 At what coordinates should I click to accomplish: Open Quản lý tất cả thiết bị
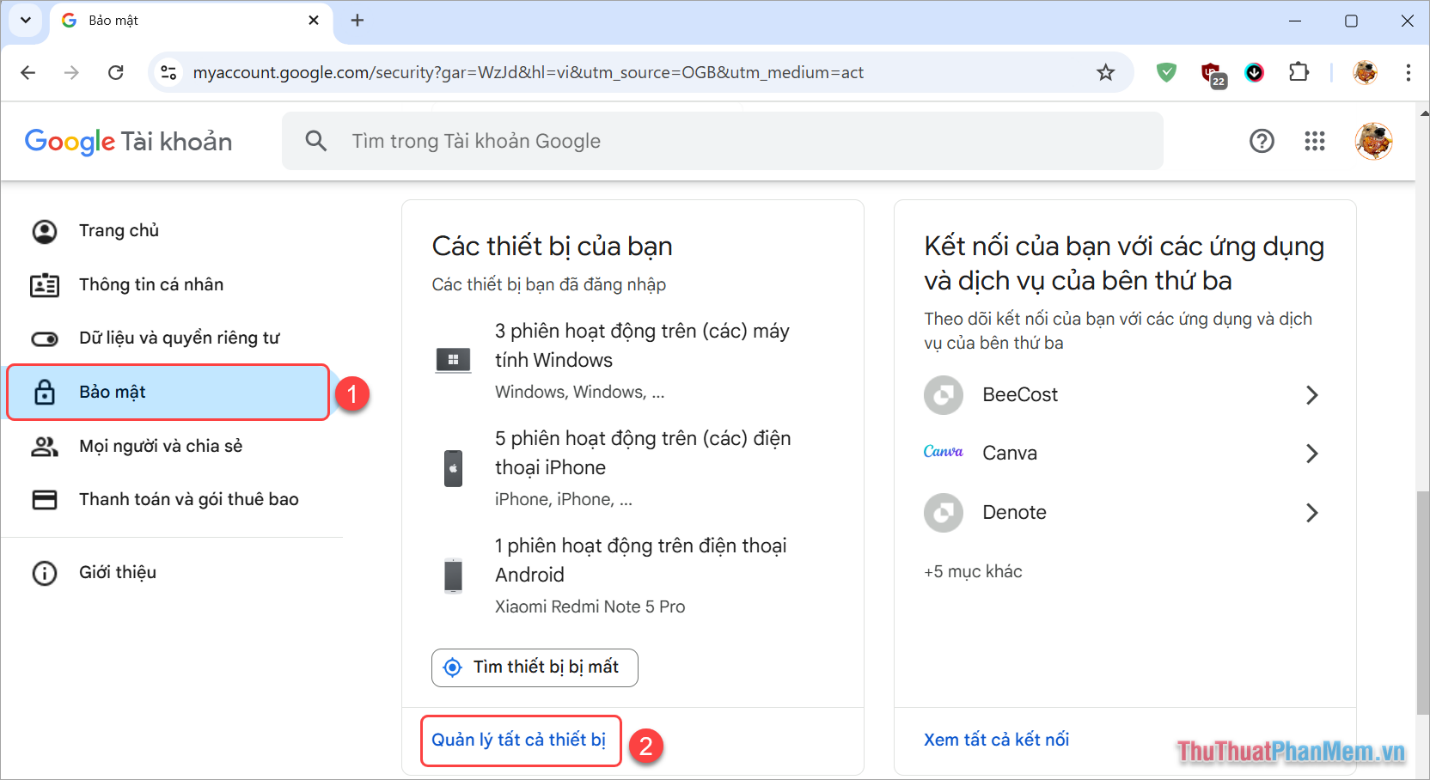[x=520, y=741]
